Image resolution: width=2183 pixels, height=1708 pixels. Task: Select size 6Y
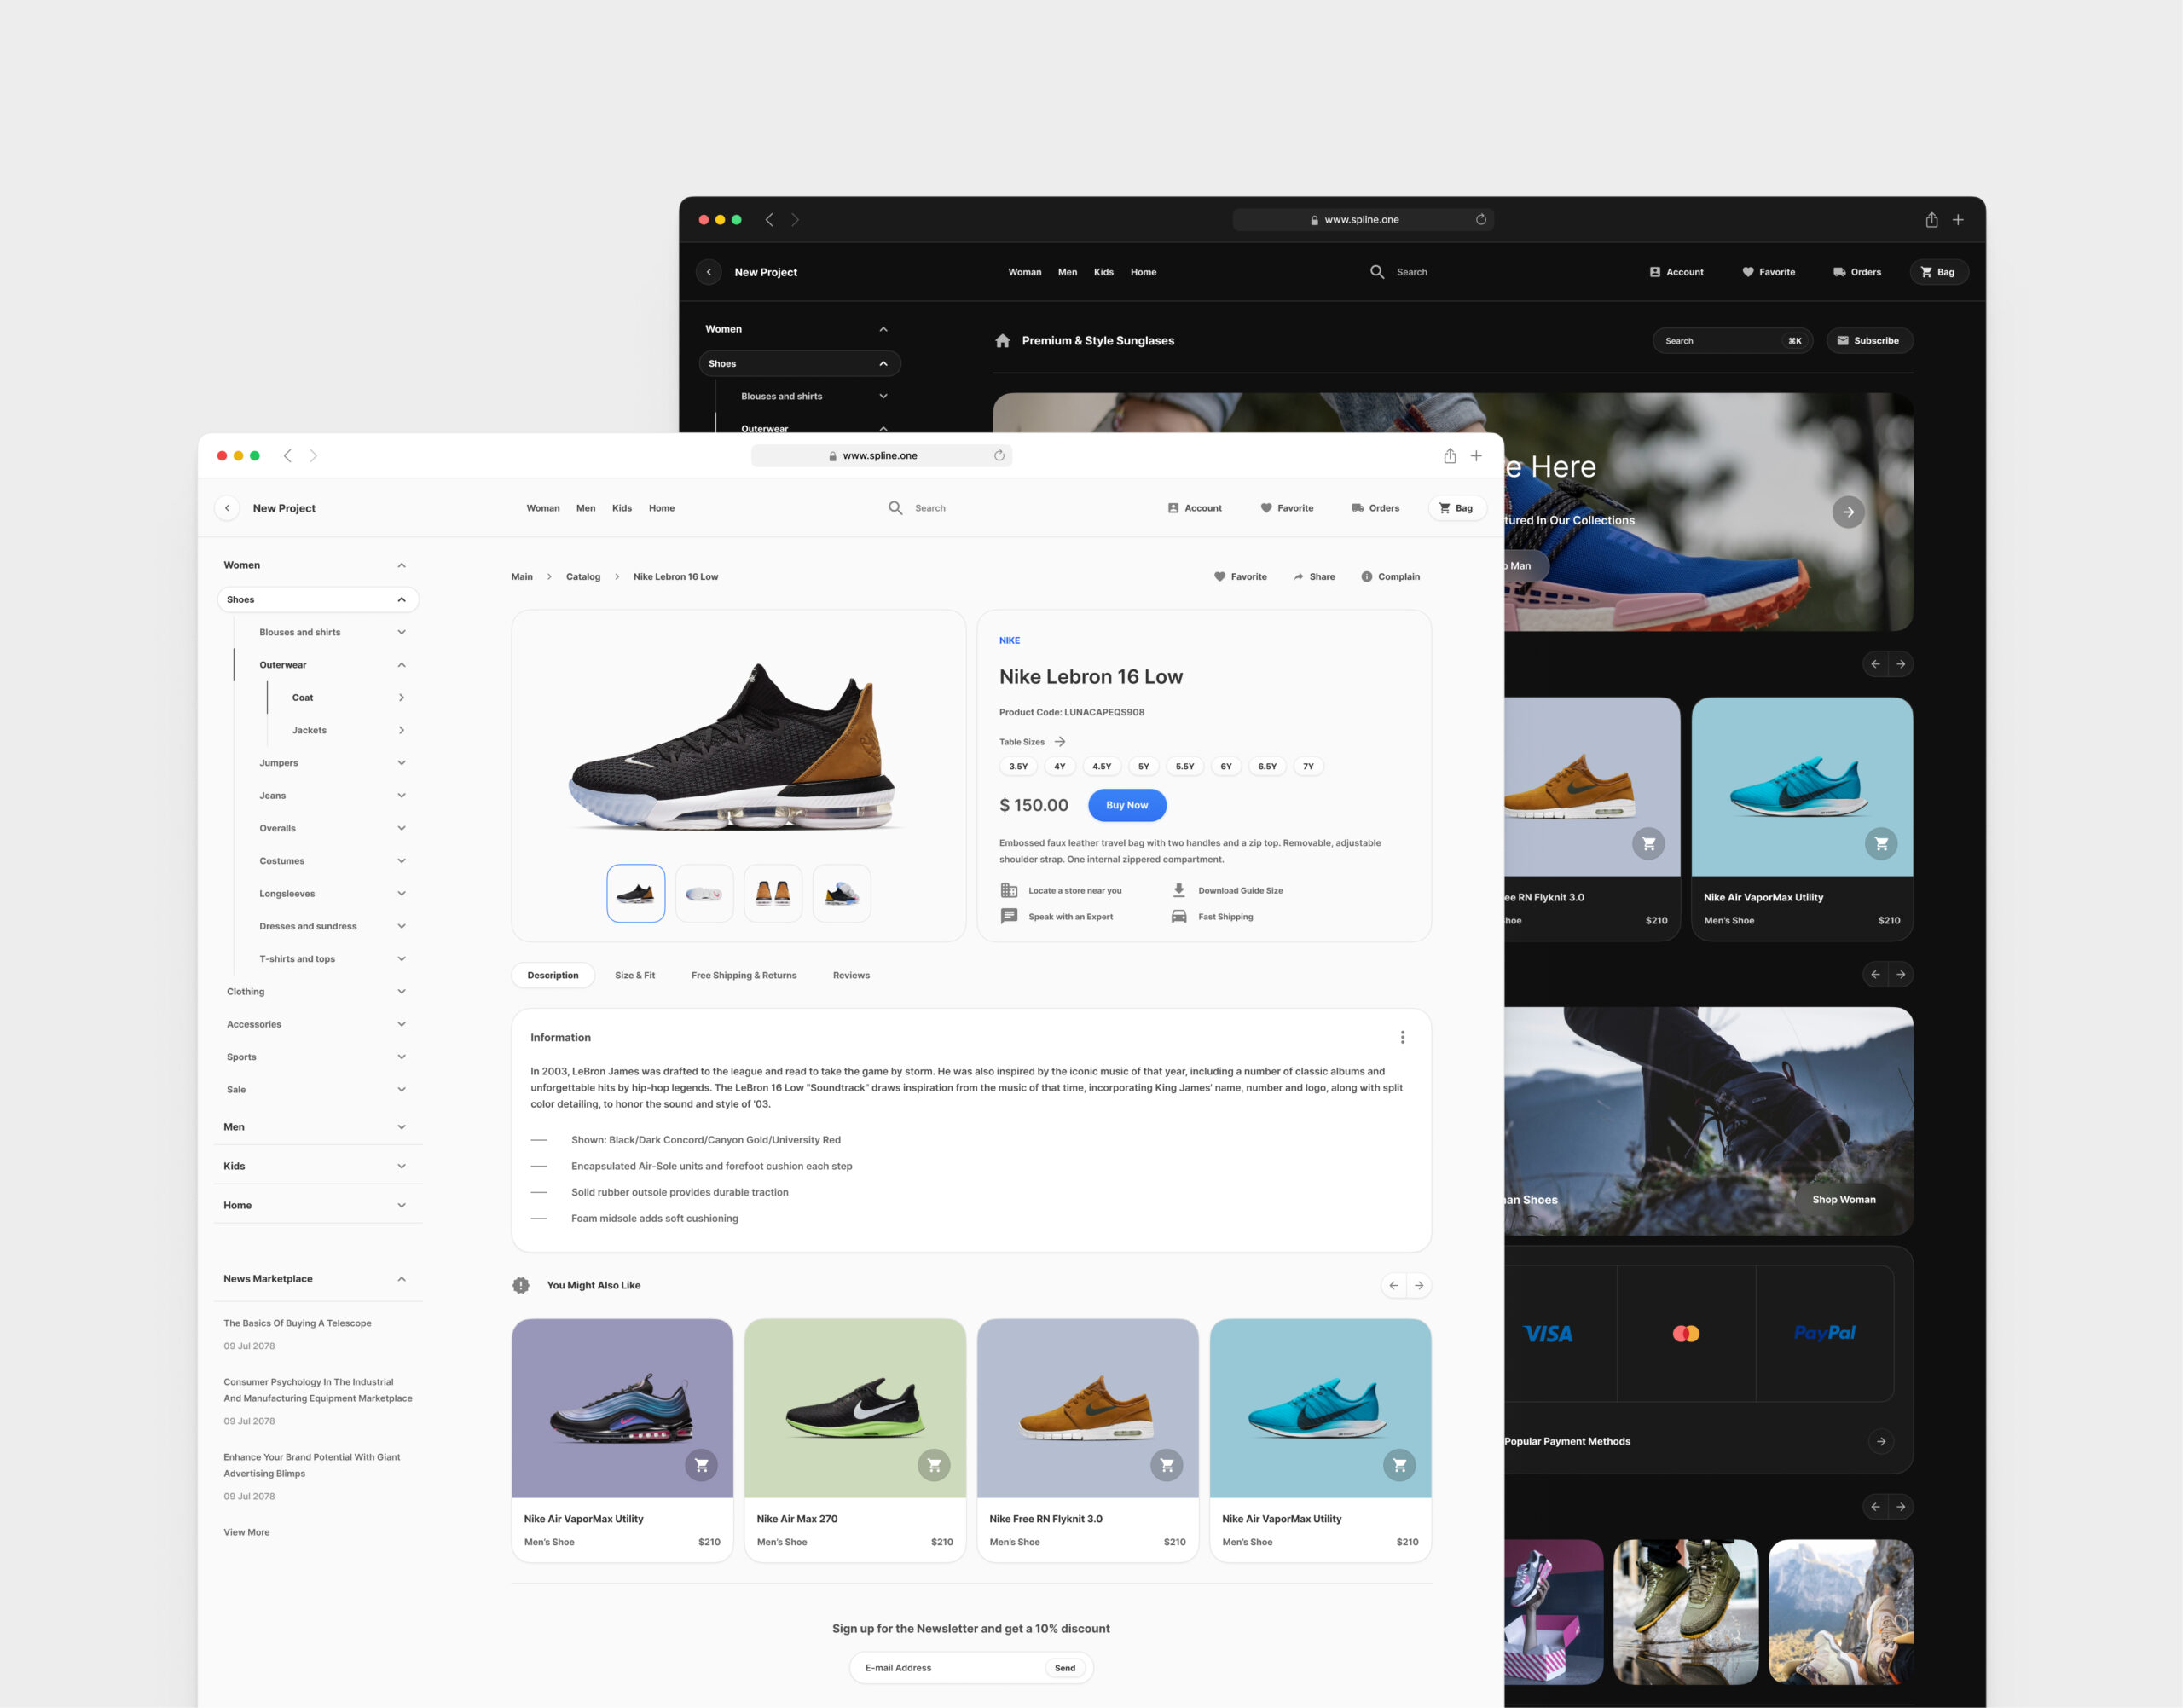[1226, 766]
